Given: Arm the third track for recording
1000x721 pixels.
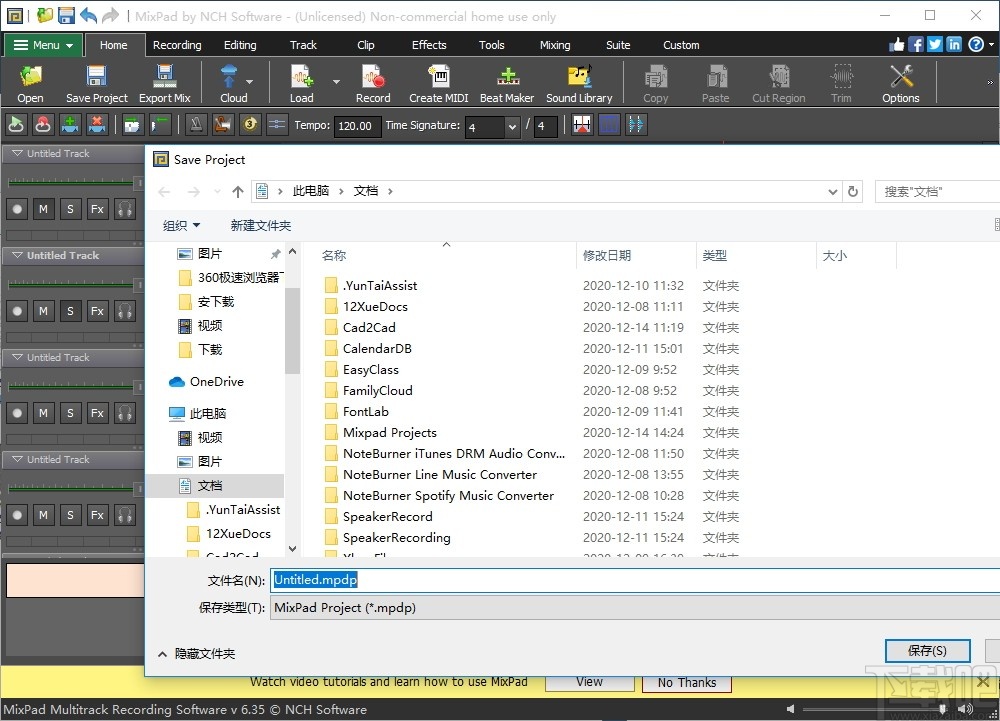Looking at the screenshot, I should click(x=16, y=413).
